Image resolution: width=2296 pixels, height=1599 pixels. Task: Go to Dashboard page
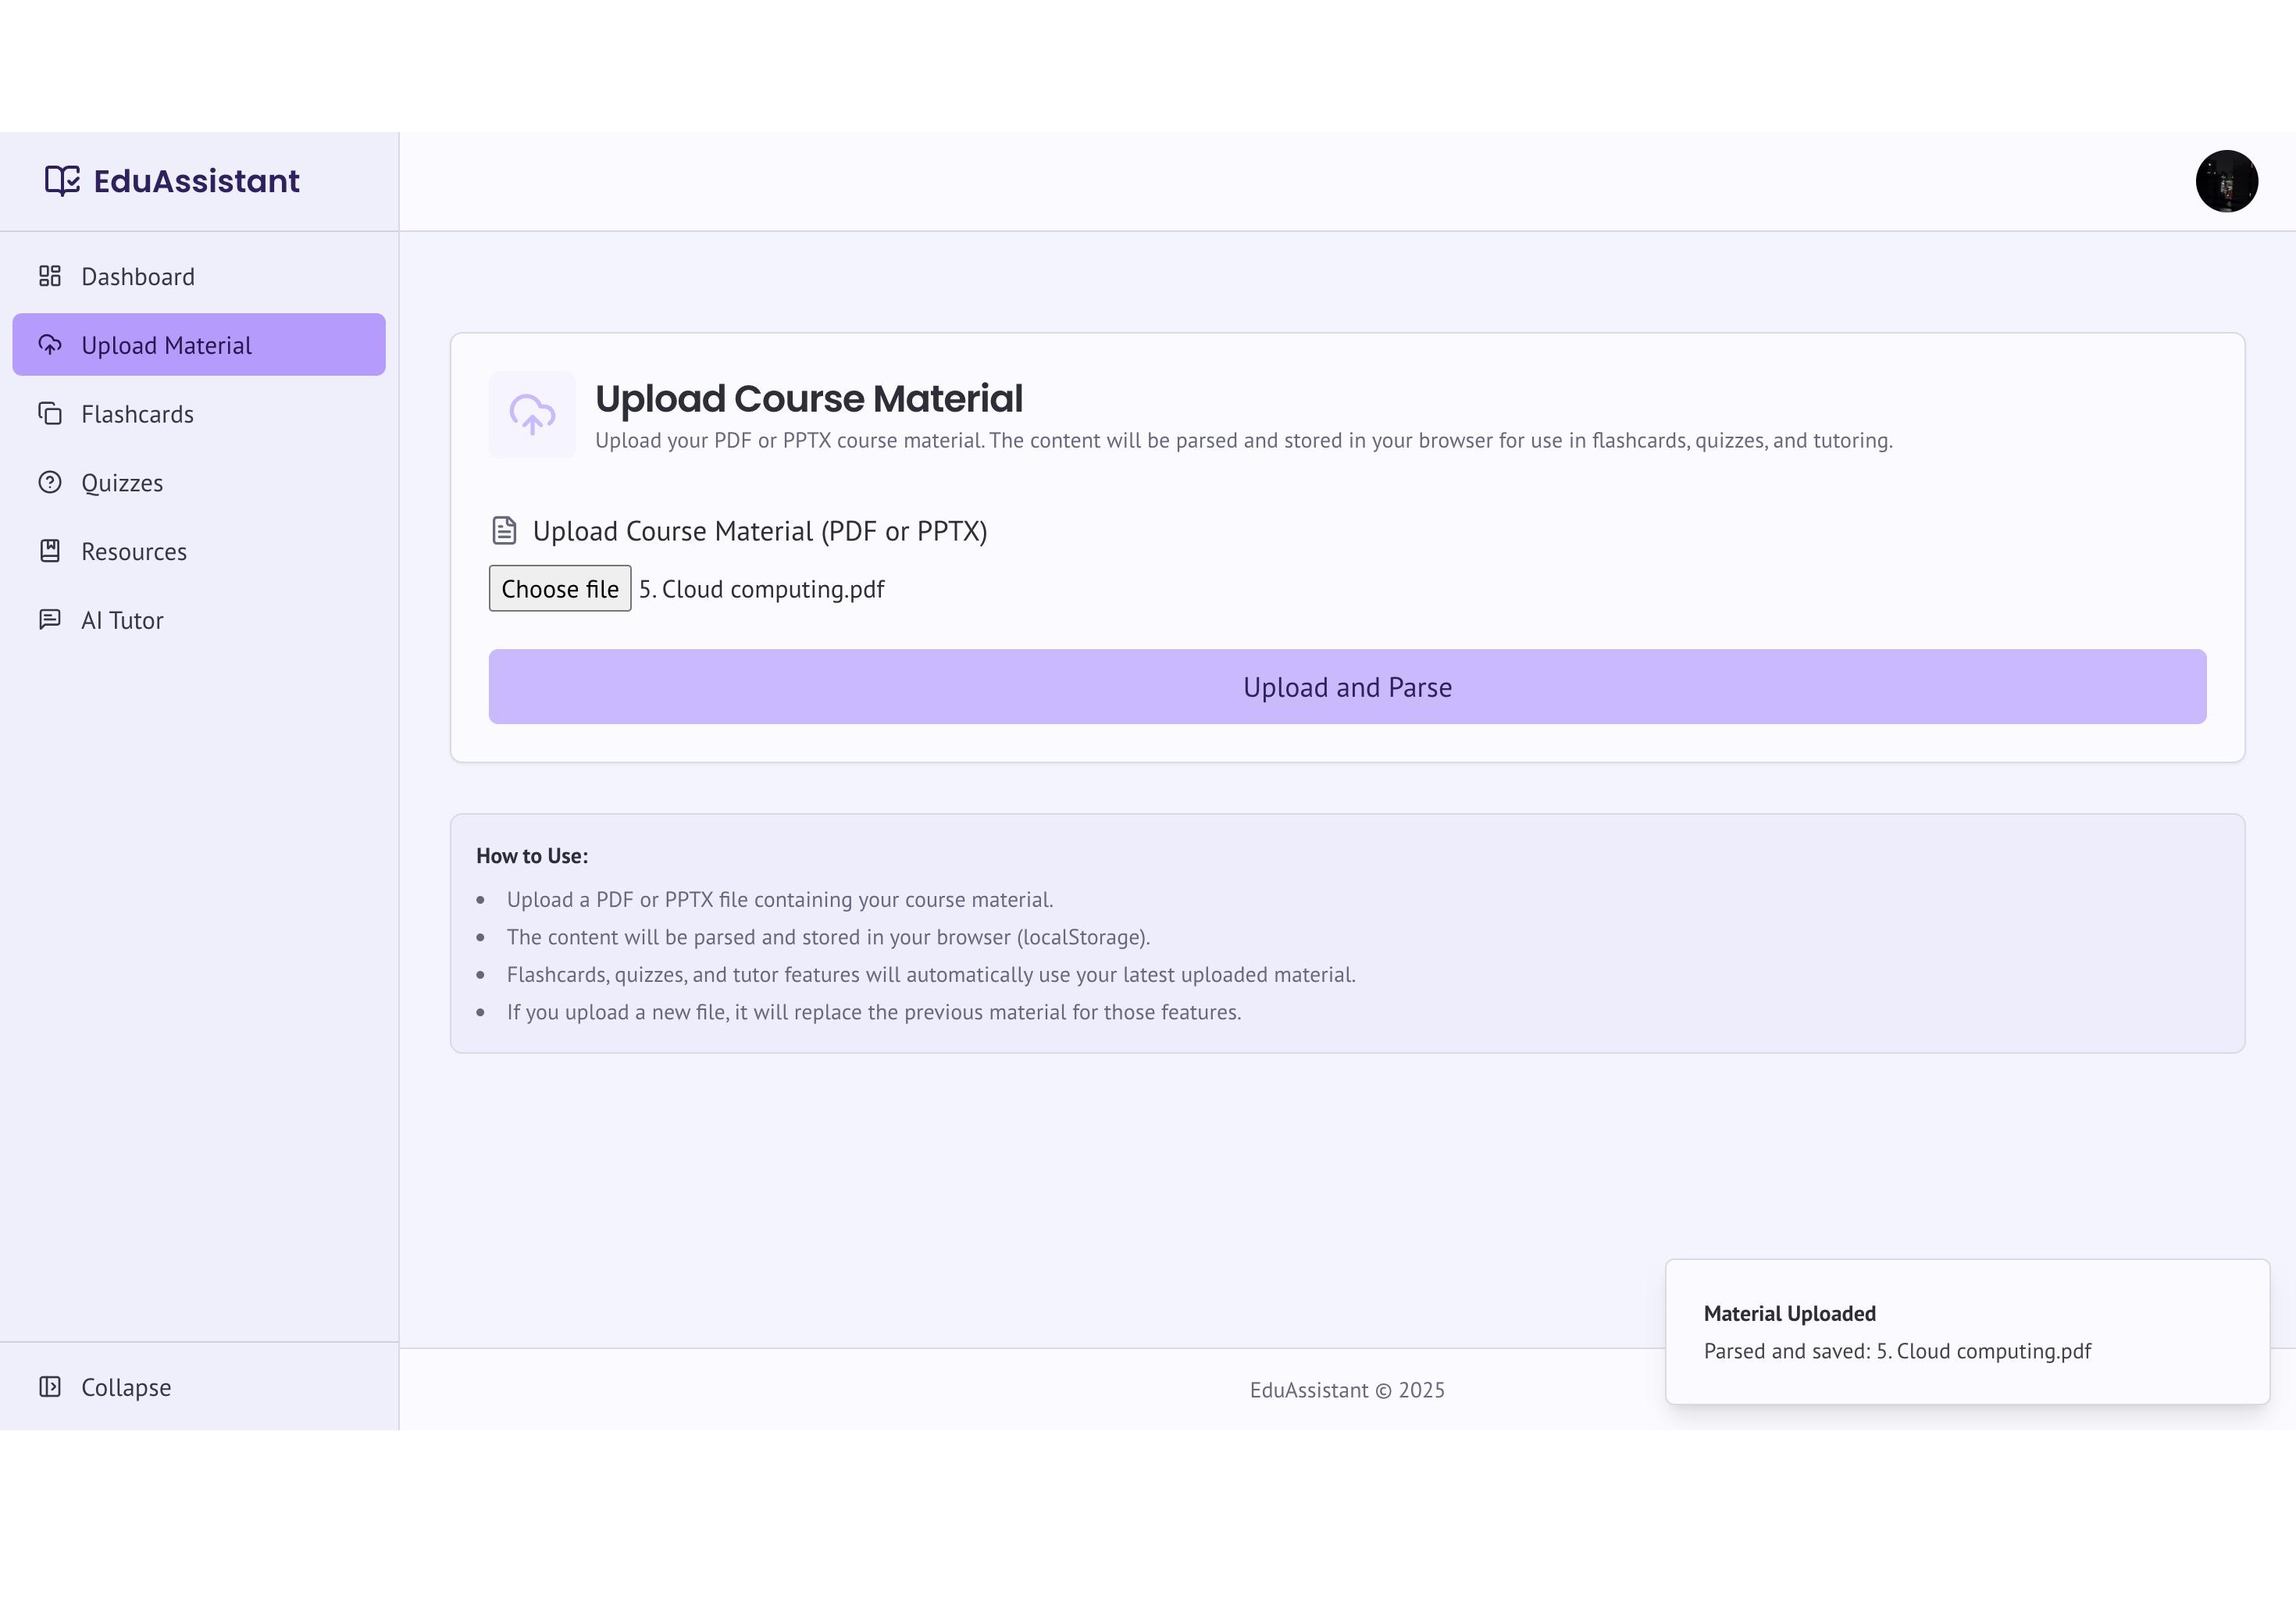[x=138, y=277]
